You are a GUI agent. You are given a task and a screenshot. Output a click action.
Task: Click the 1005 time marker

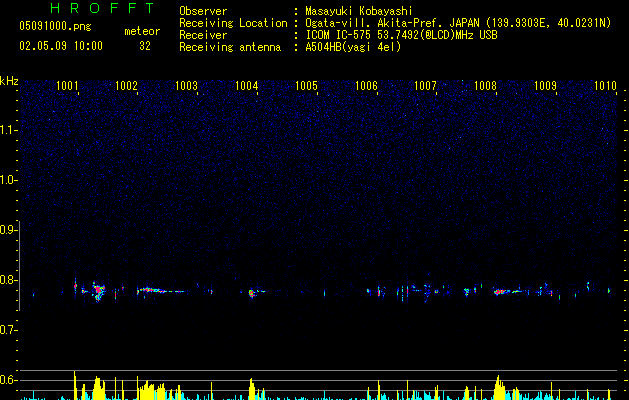(x=306, y=86)
